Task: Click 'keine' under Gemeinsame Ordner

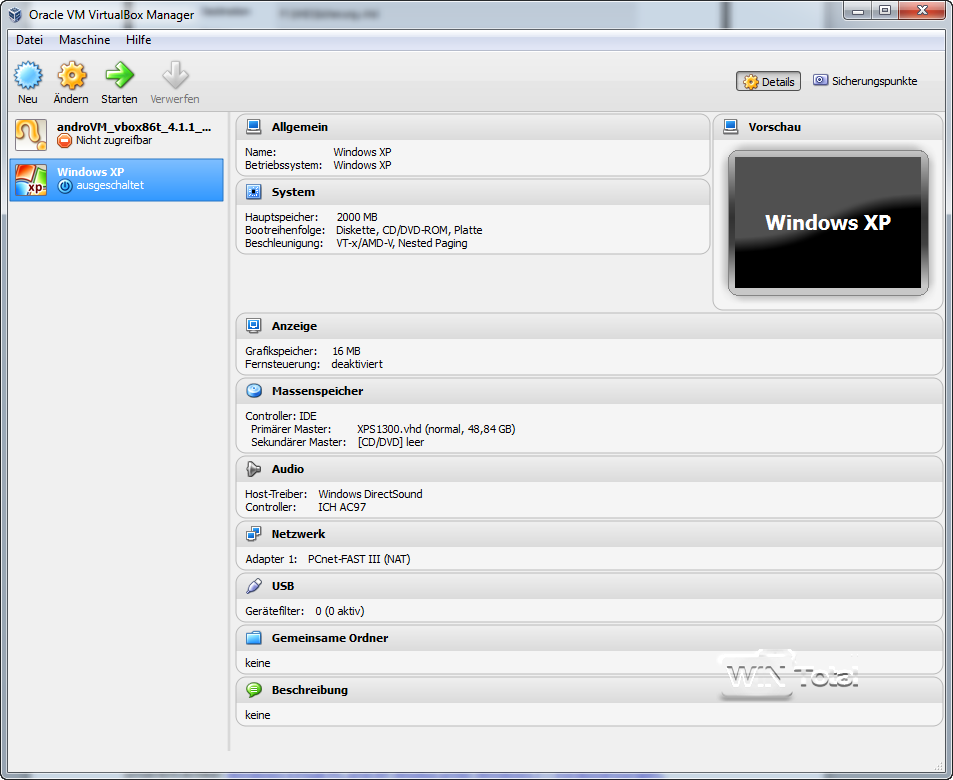Action: tap(258, 663)
